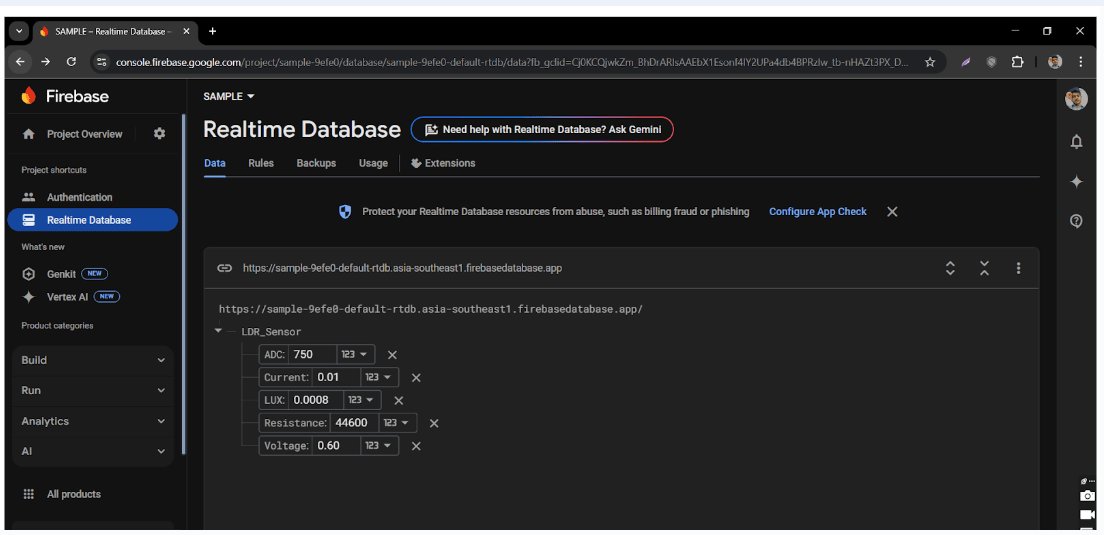Collapse the LDR_Sensor tree node
Viewport: 1104px width, 535px height.
[x=219, y=331]
